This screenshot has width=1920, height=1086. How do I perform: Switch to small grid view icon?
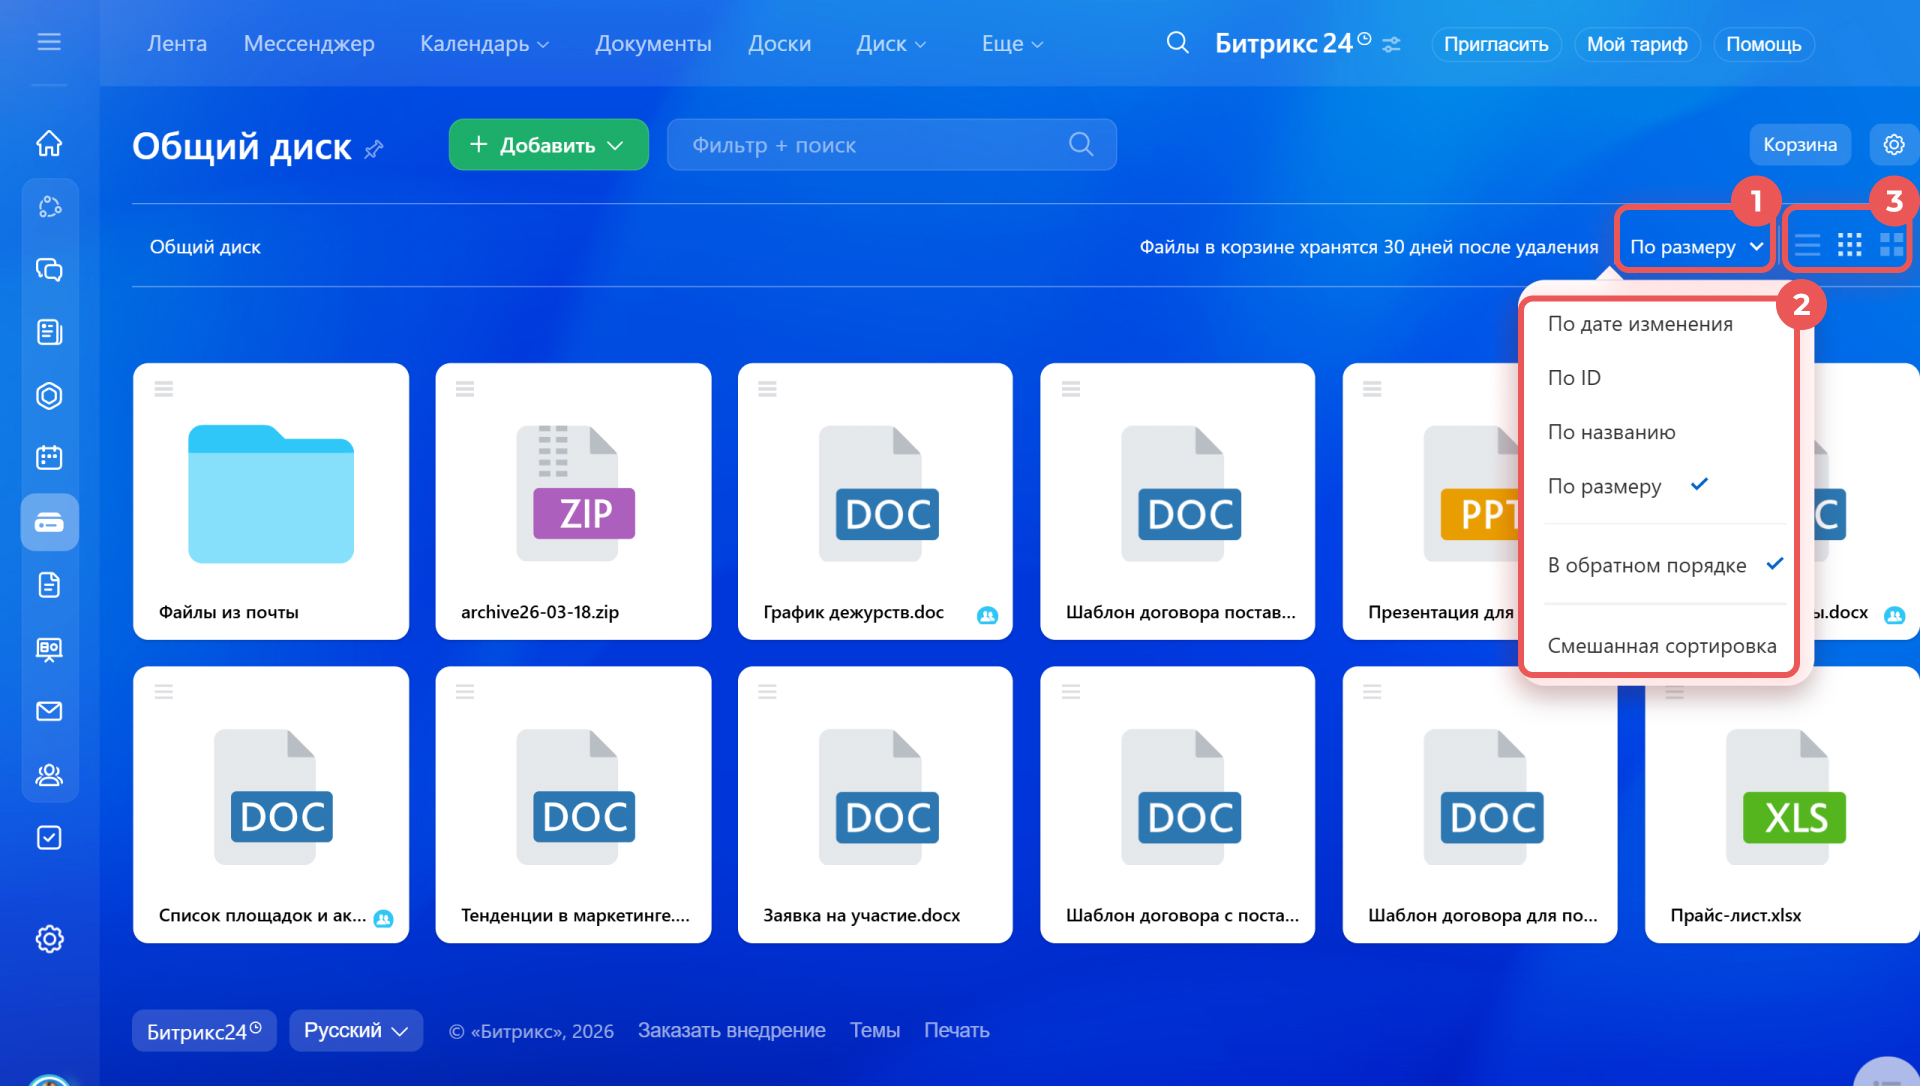point(1849,245)
